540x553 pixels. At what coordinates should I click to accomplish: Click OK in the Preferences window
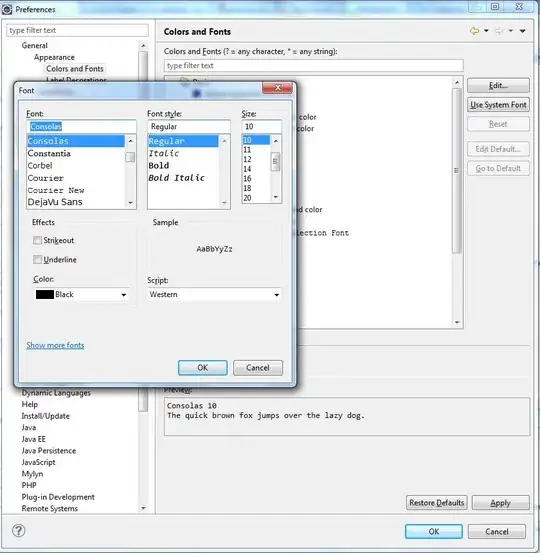[x=433, y=531]
